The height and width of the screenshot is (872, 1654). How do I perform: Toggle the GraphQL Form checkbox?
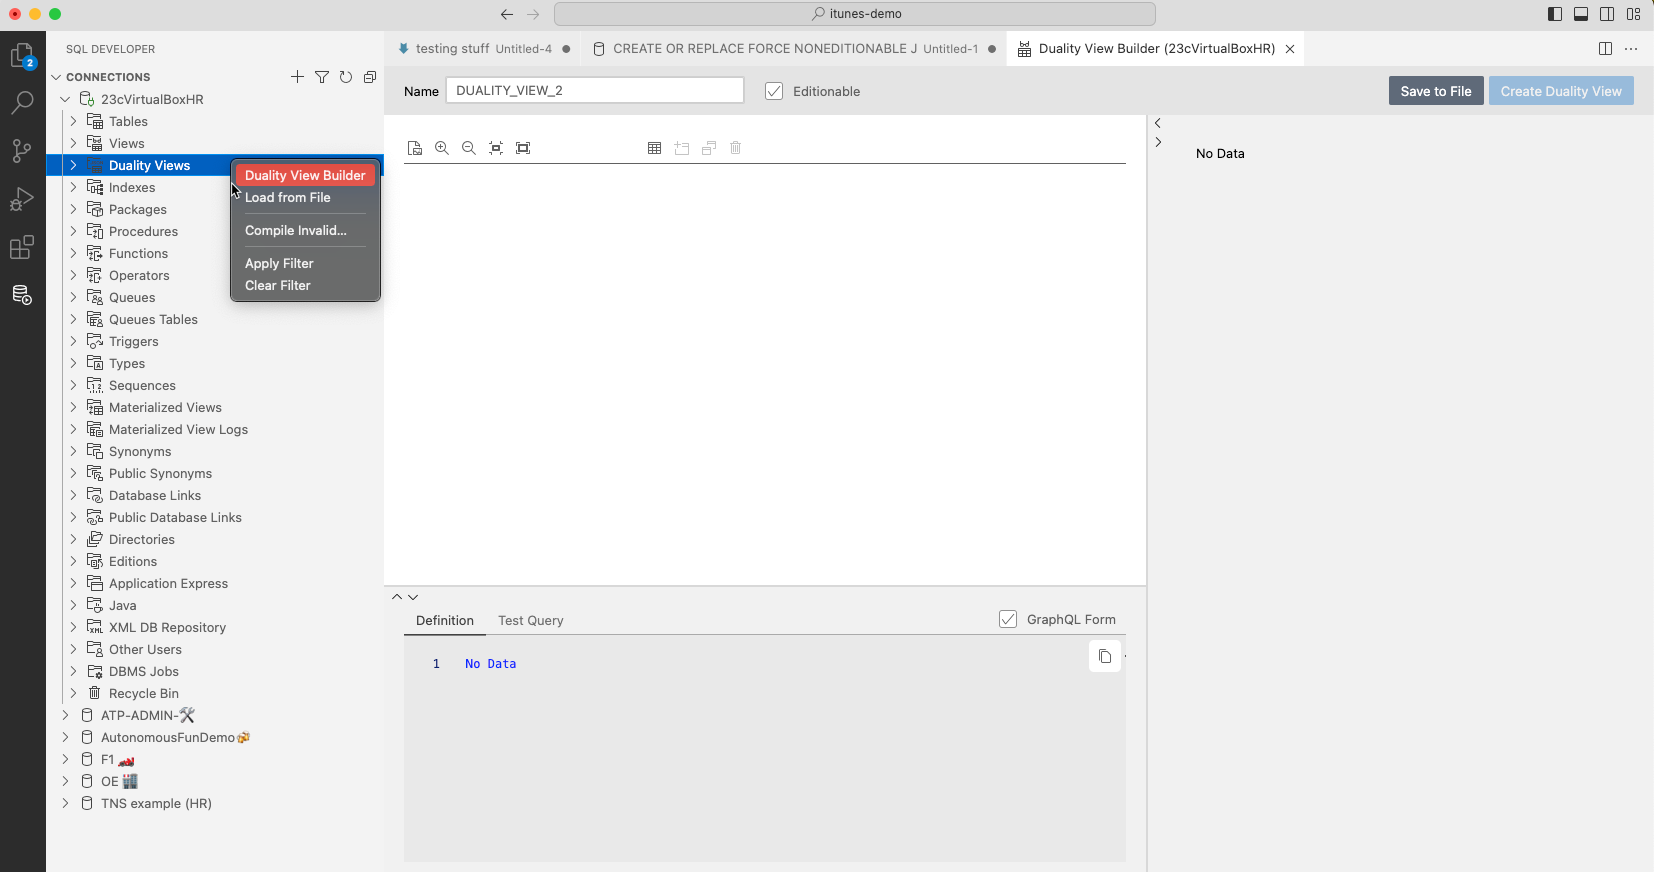(x=1008, y=619)
